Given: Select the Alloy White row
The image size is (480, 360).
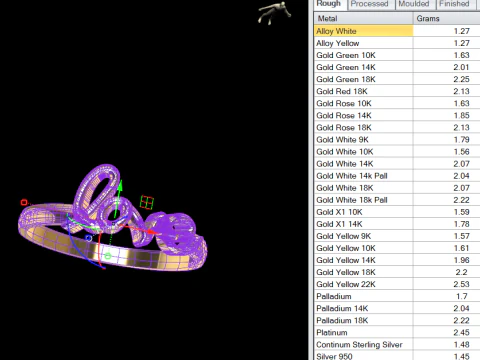Looking at the screenshot, I should tap(397, 31).
